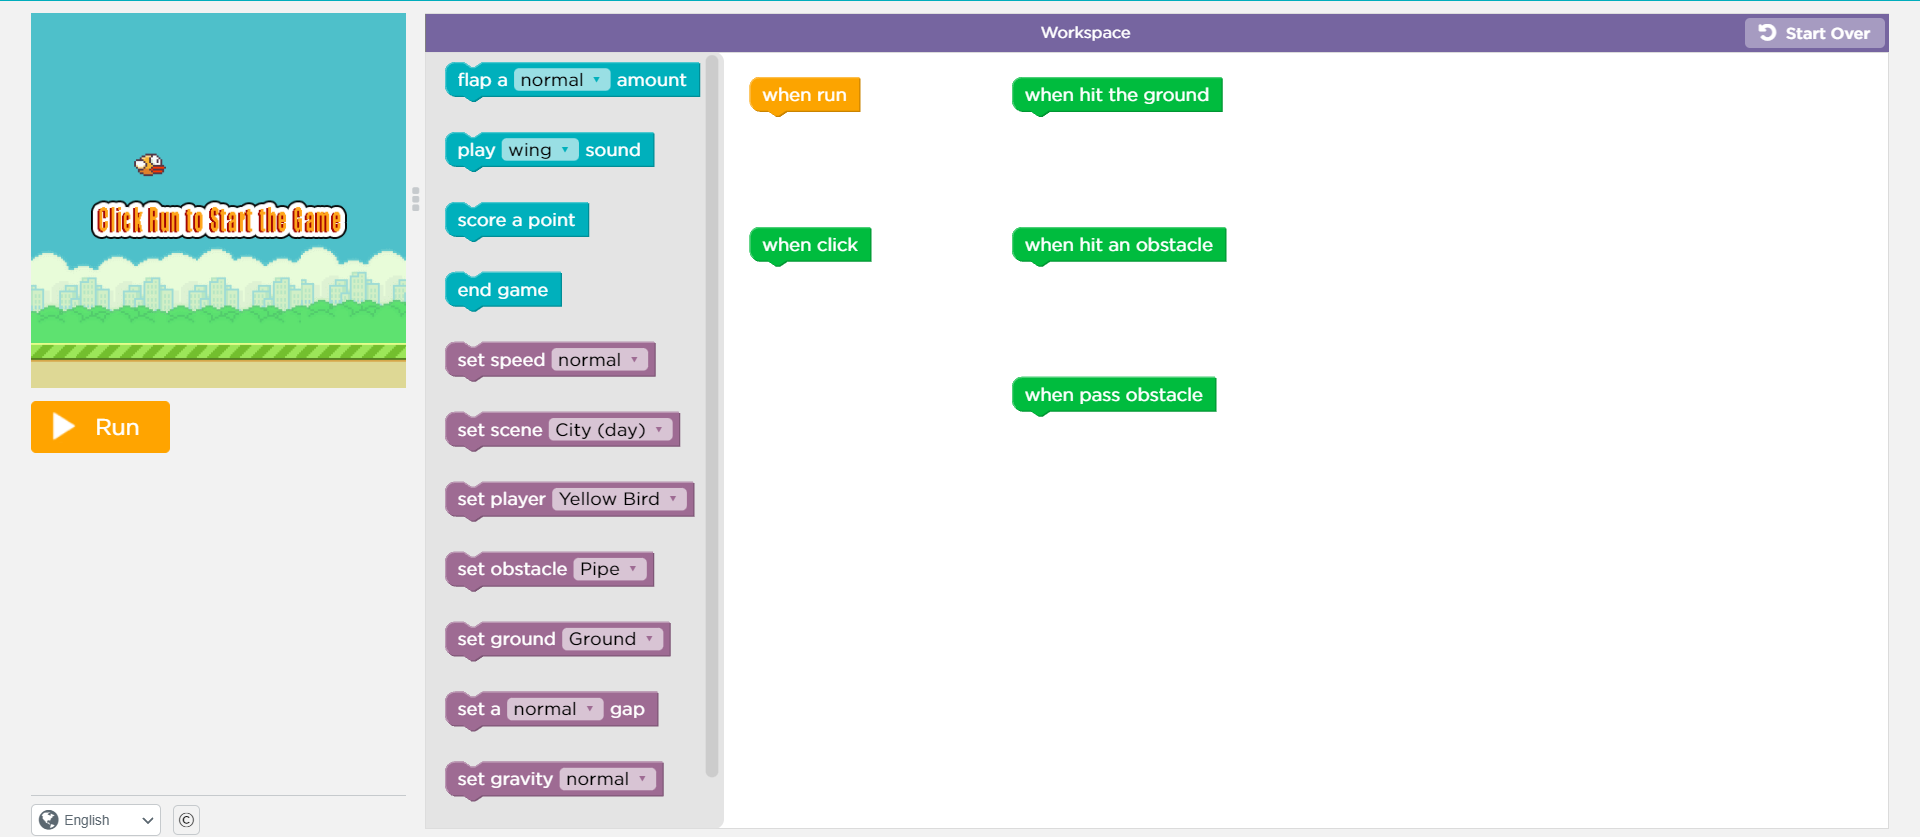Screen dimensions: 1920x837
Task: Open the 'Pipe' obstacle dropdown
Action: (609, 569)
